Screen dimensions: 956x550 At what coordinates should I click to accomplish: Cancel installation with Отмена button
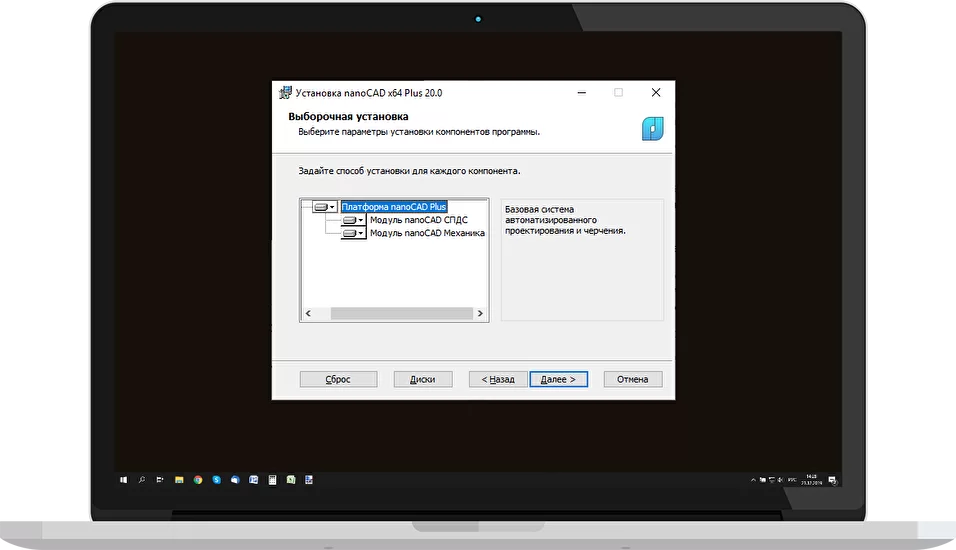click(x=633, y=379)
